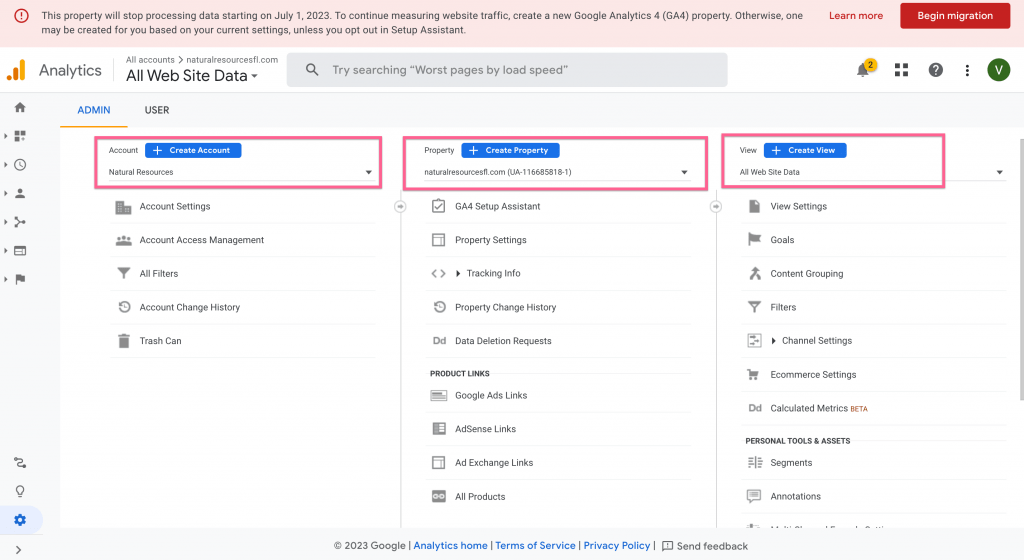This screenshot has width=1024, height=560.
Task: Click the Begin migration button
Action: click(955, 16)
